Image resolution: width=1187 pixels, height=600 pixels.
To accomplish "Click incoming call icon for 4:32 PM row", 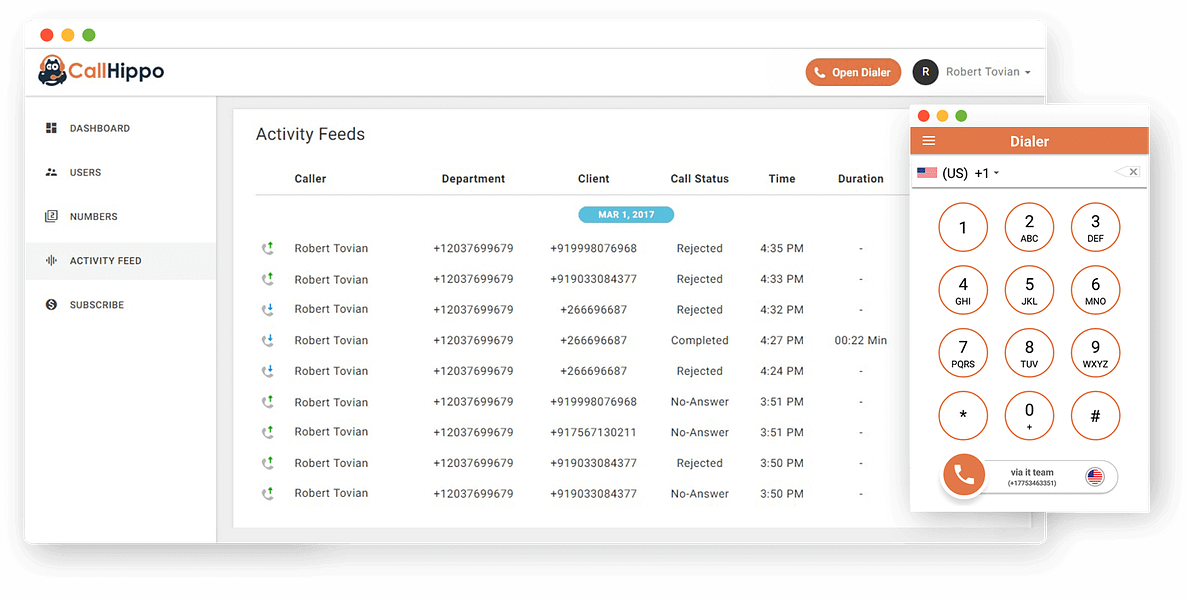I will 268,309.
